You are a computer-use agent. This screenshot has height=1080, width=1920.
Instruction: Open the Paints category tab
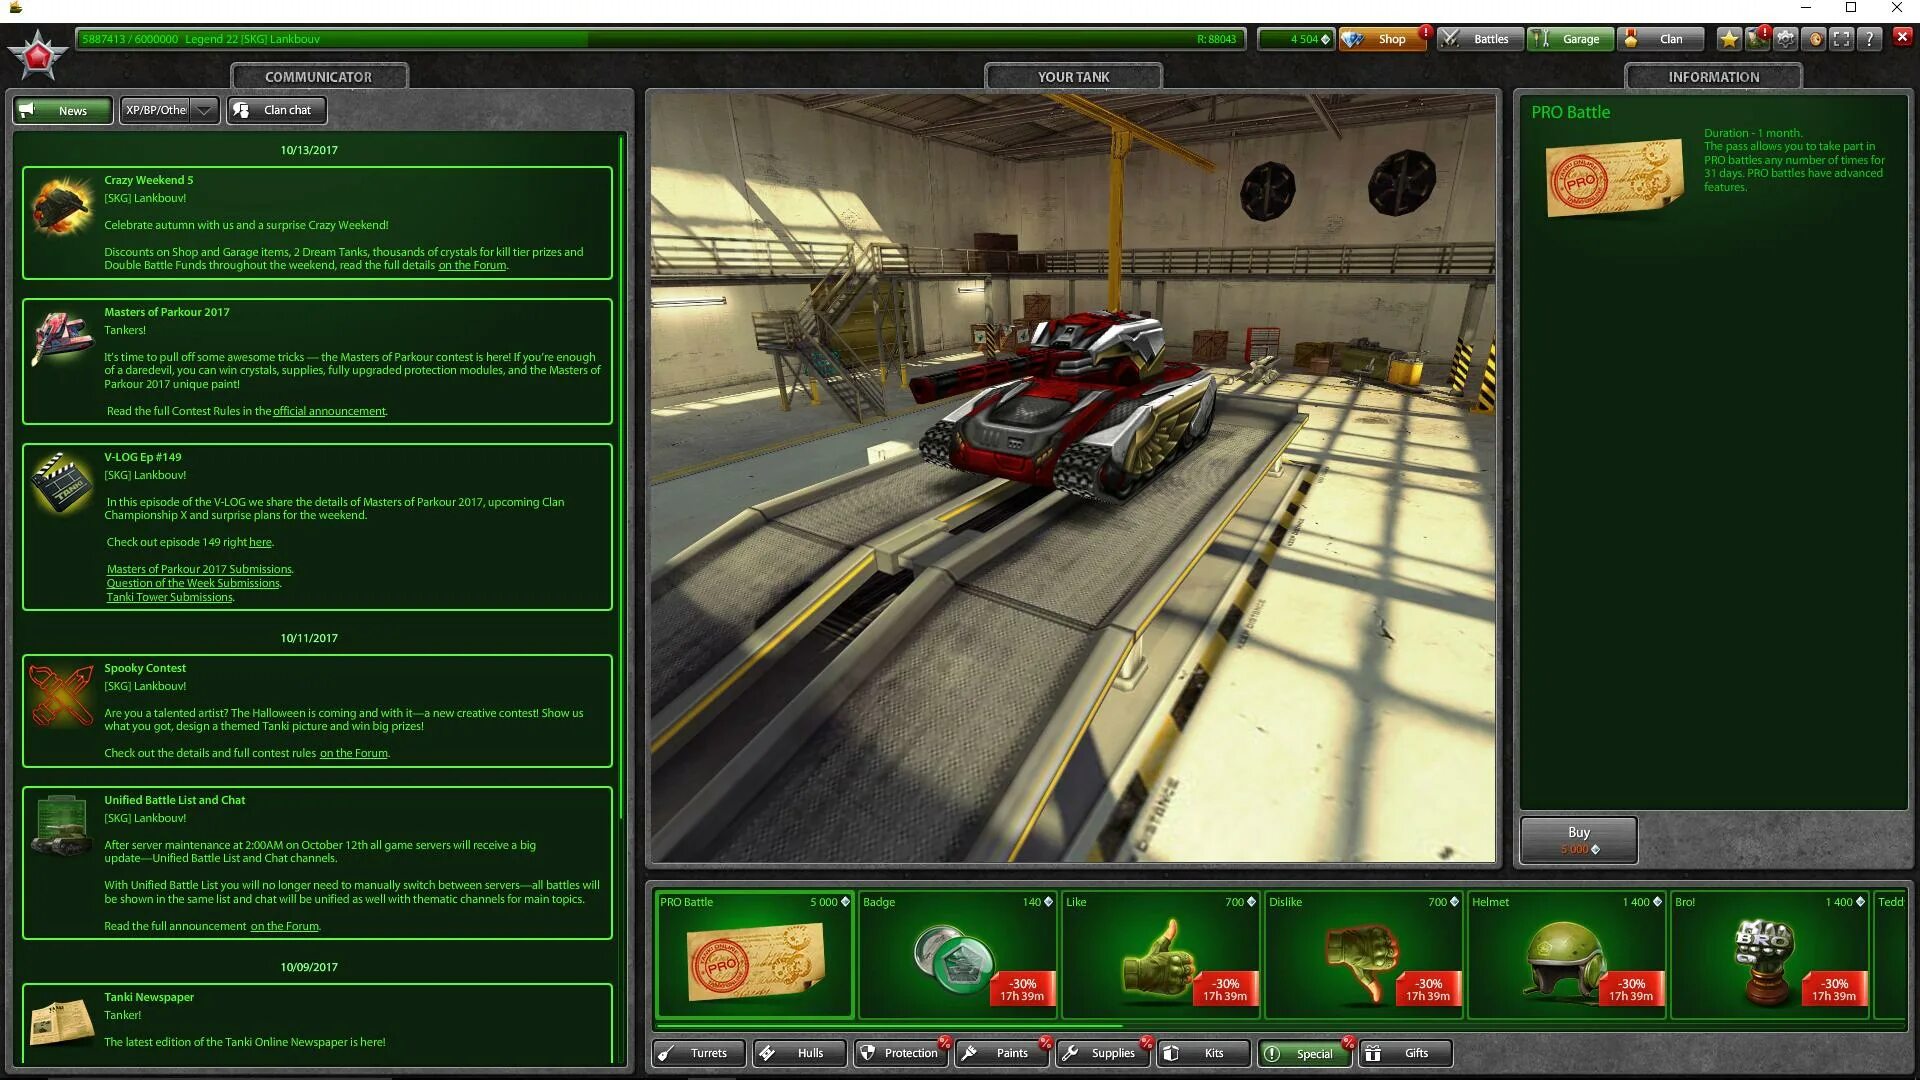[x=1002, y=1053]
